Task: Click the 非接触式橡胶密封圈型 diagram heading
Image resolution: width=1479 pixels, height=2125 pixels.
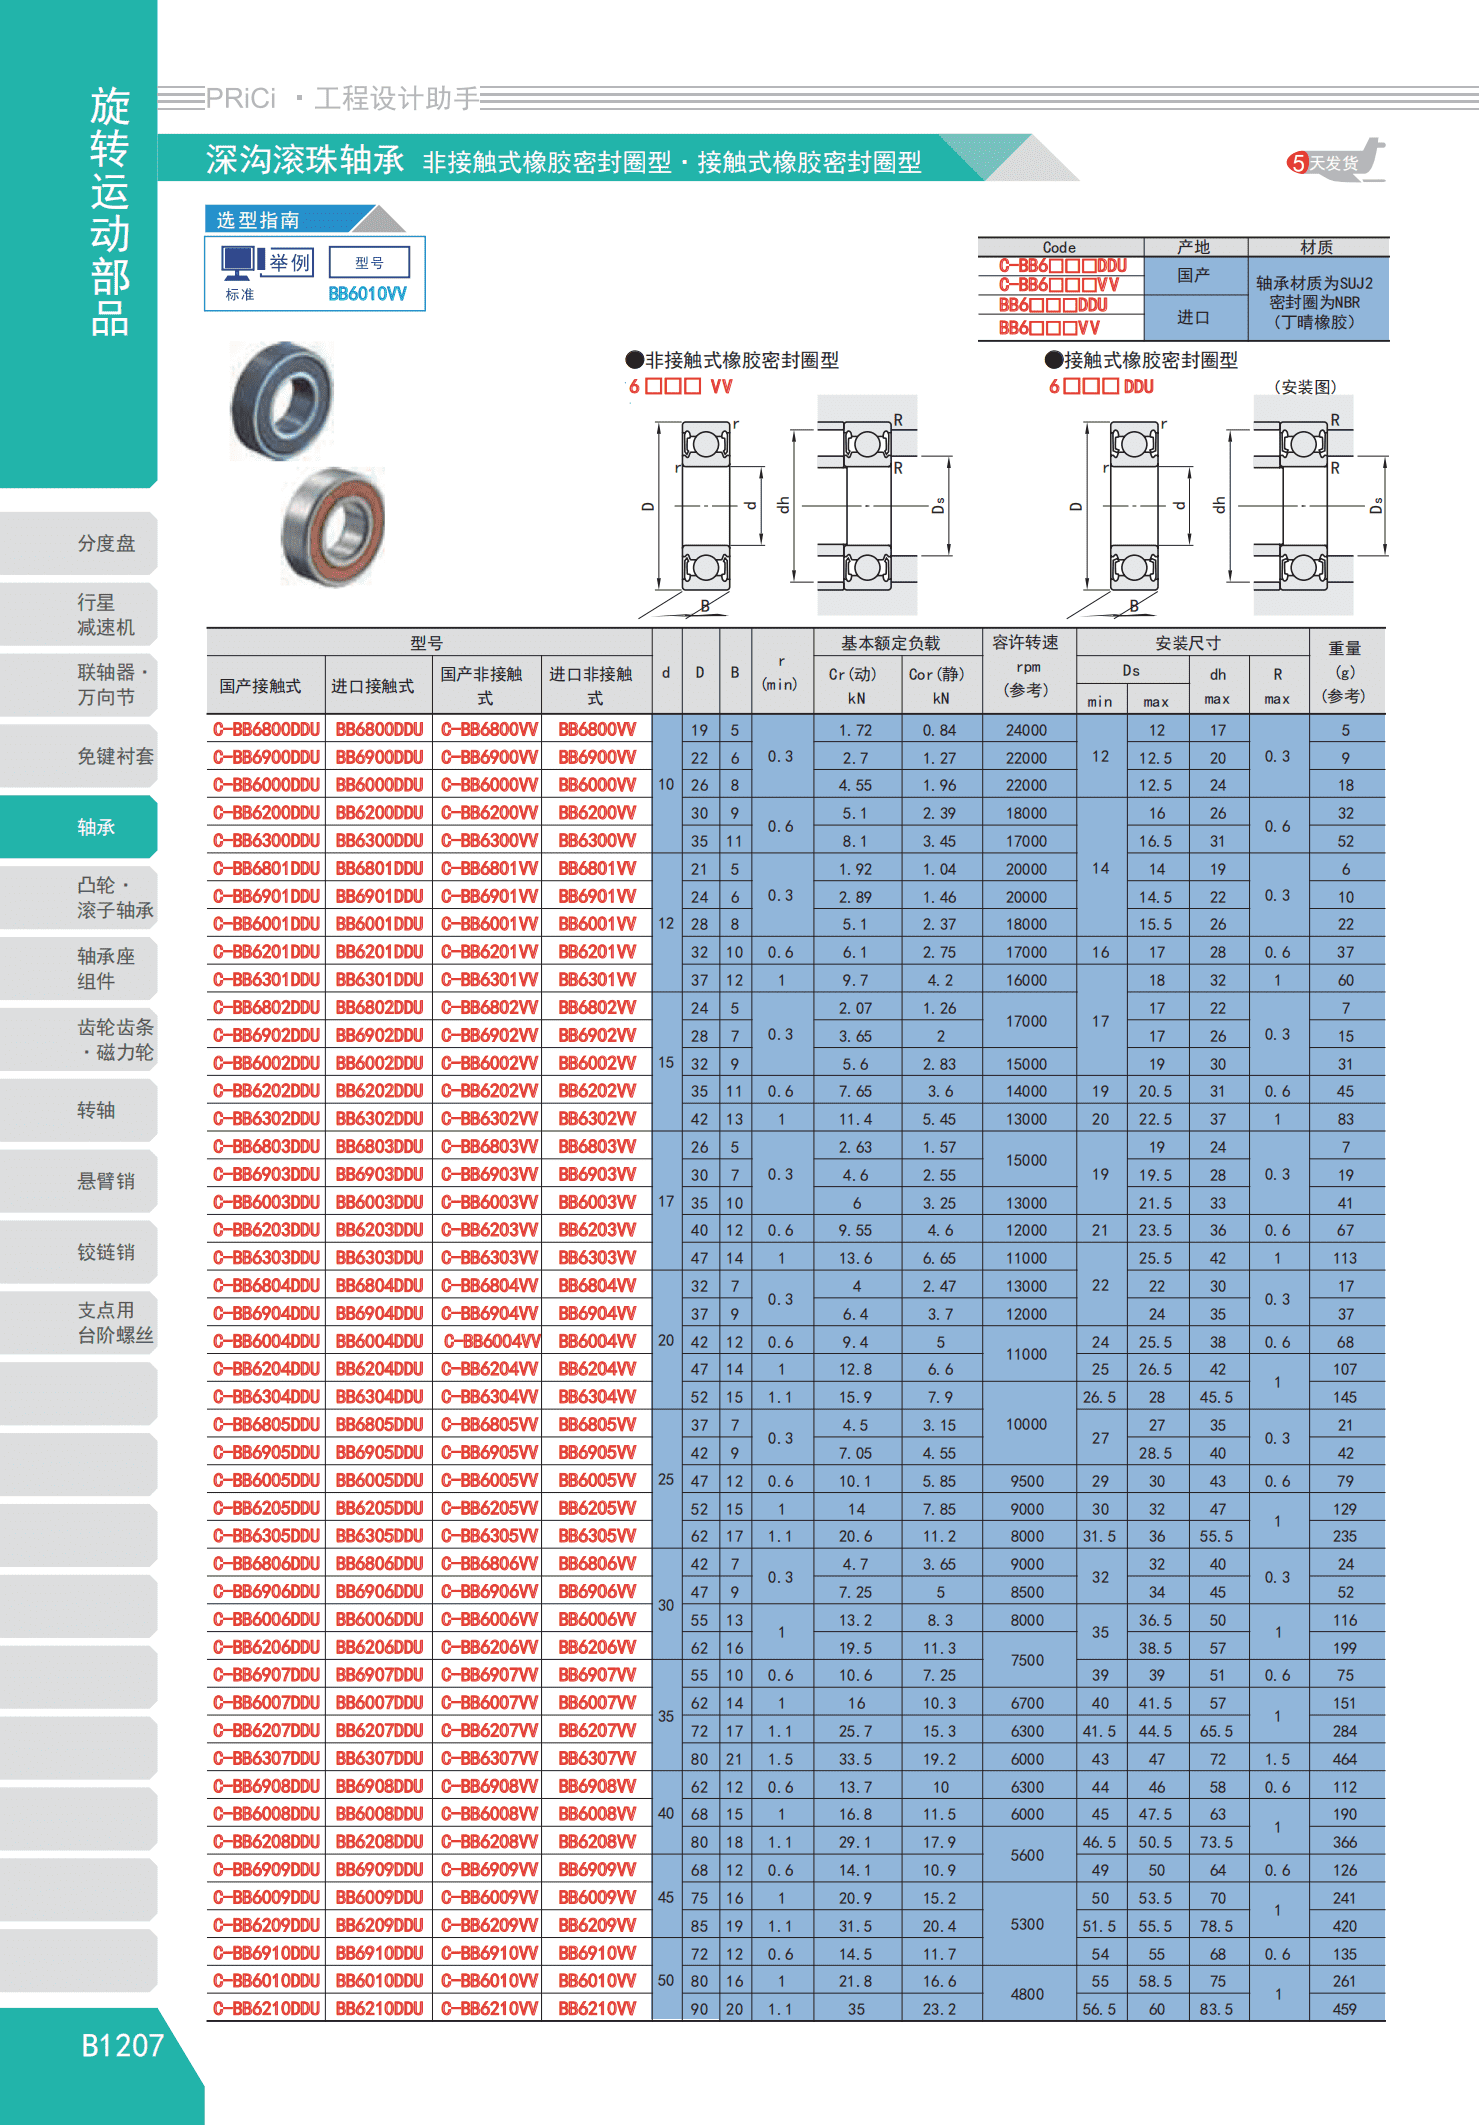Action: pos(732,360)
